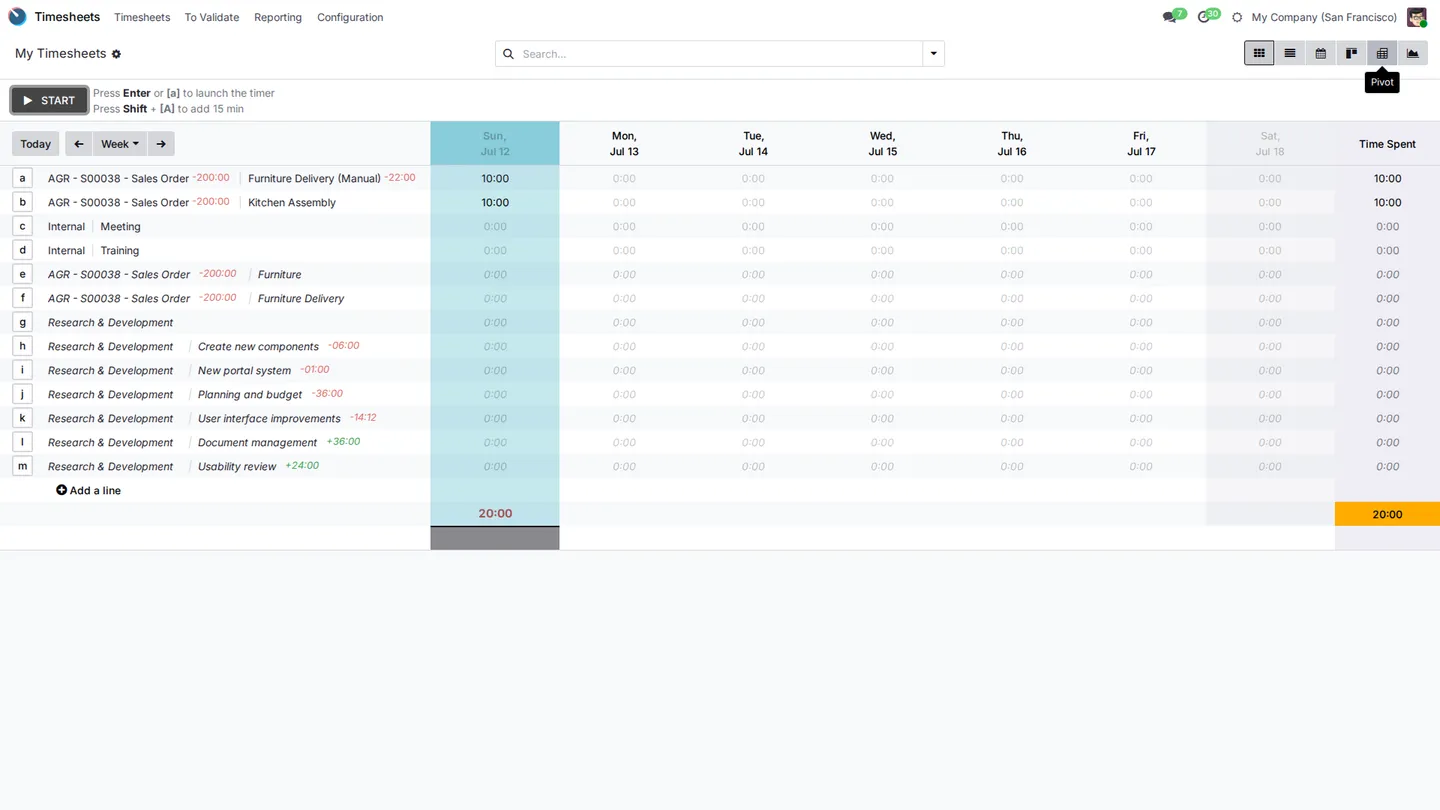
Task: Click the 'Time Spent' column header
Action: point(1387,144)
